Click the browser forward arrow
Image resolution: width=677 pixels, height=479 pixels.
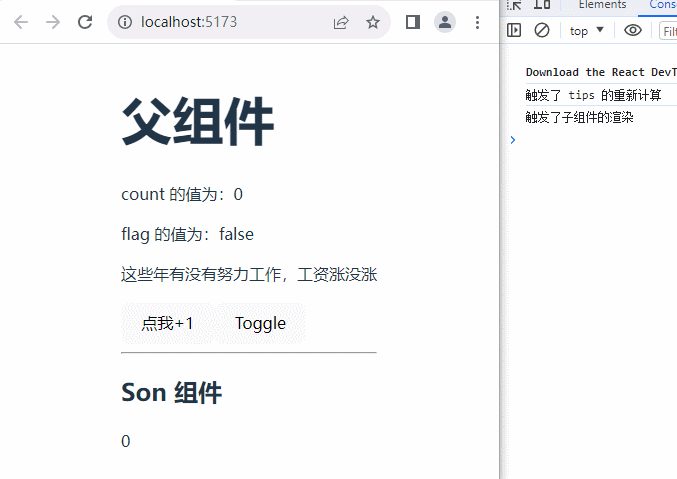53,22
